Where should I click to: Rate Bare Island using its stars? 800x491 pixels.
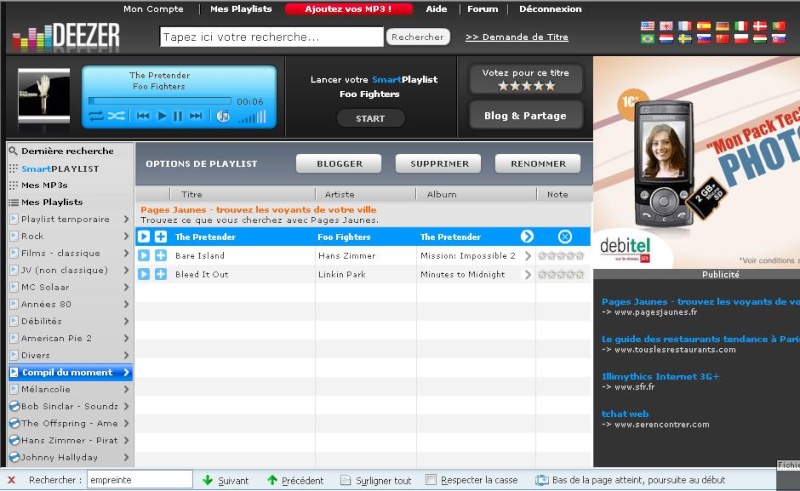[x=561, y=255]
